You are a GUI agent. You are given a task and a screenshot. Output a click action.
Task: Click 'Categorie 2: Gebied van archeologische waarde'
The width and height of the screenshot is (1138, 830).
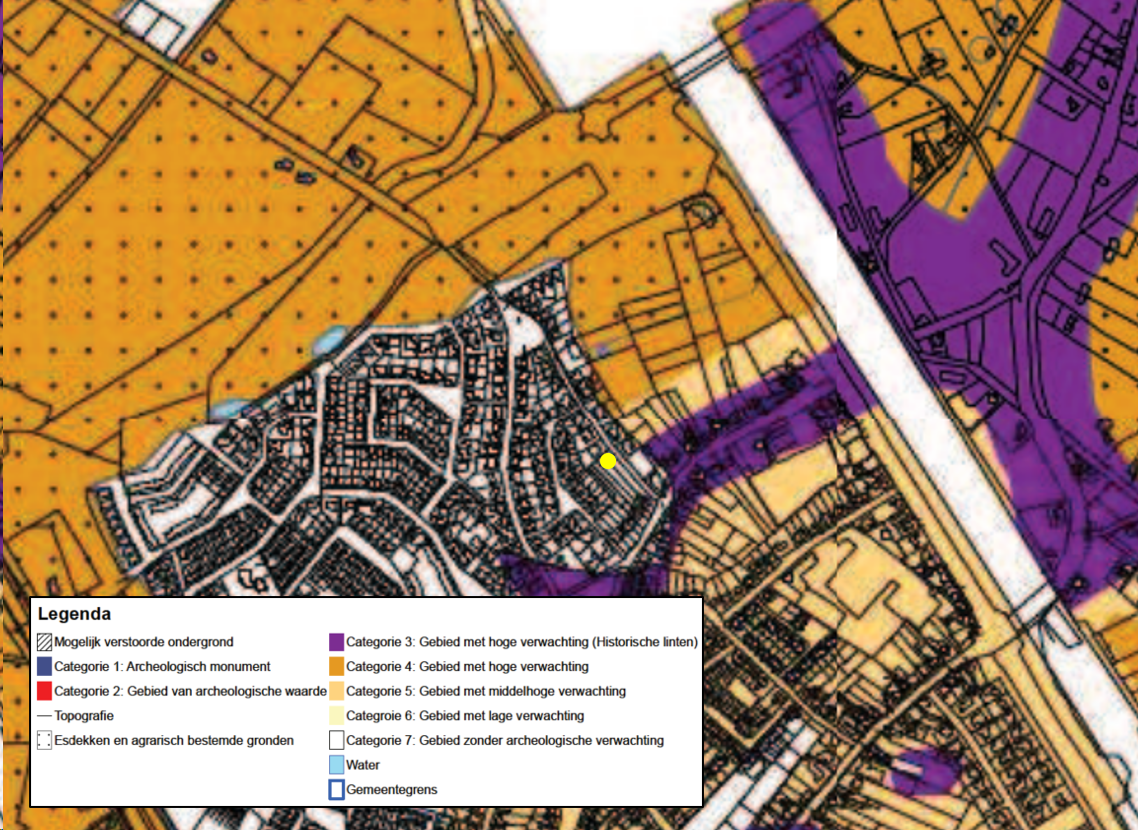tap(190, 691)
